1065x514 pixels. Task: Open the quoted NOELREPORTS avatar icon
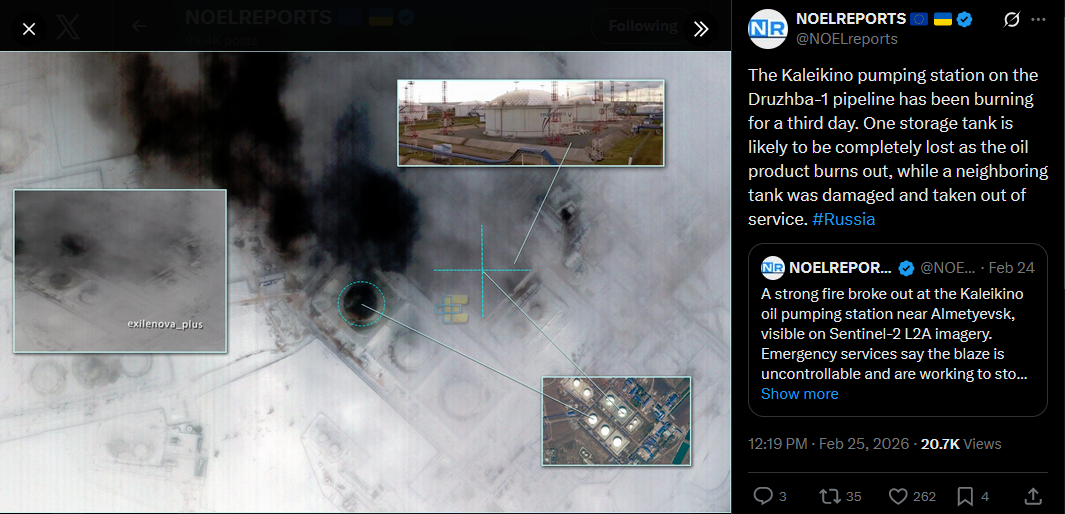coord(772,268)
